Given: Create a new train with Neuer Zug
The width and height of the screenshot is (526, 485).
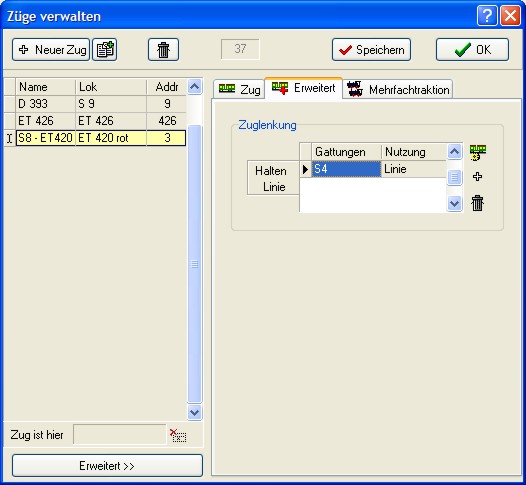Looking at the screenshot, I should coord(51,50).
